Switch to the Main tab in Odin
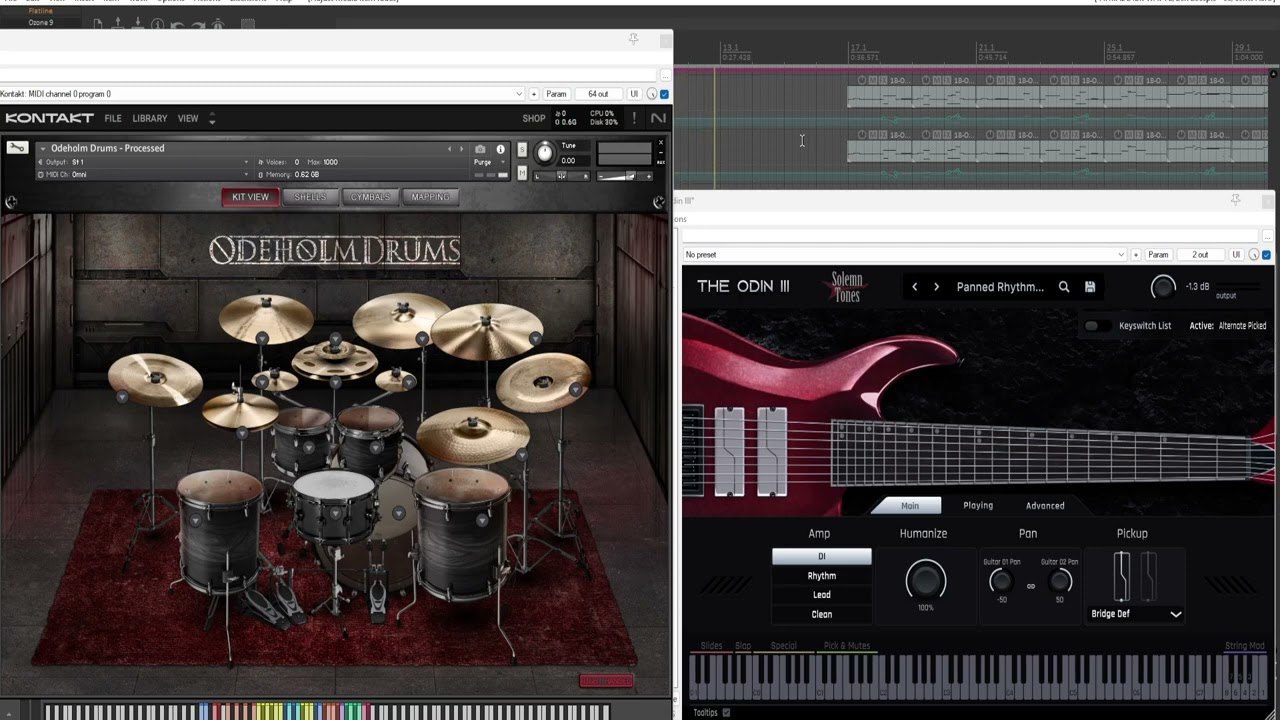1280x720 pixels. (x=909, y=506)
